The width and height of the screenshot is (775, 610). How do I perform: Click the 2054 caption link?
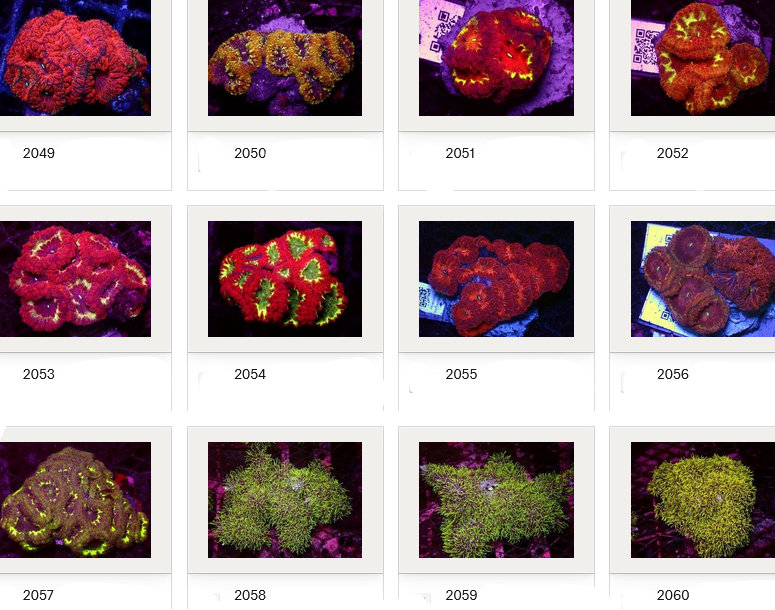pos(250,374)
